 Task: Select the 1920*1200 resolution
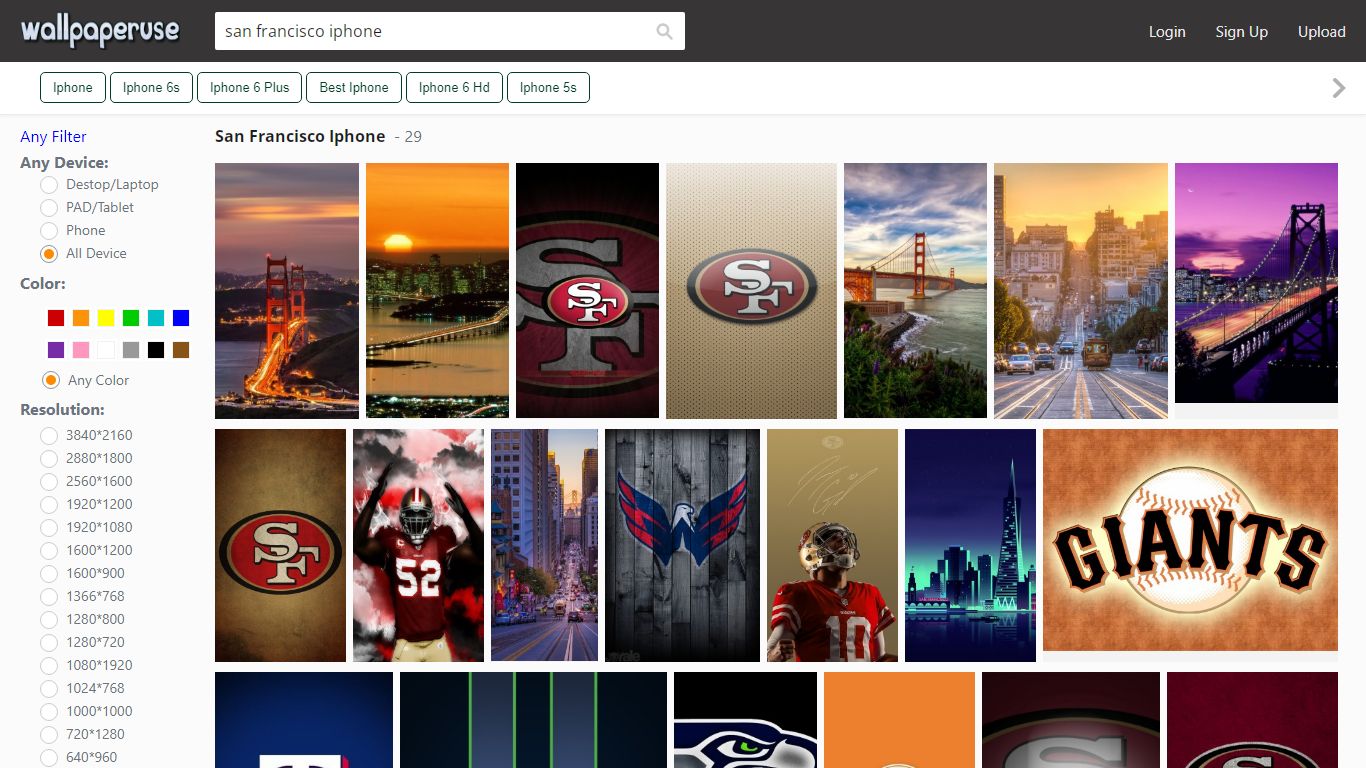pyautogui.click(x=49, y=504)
